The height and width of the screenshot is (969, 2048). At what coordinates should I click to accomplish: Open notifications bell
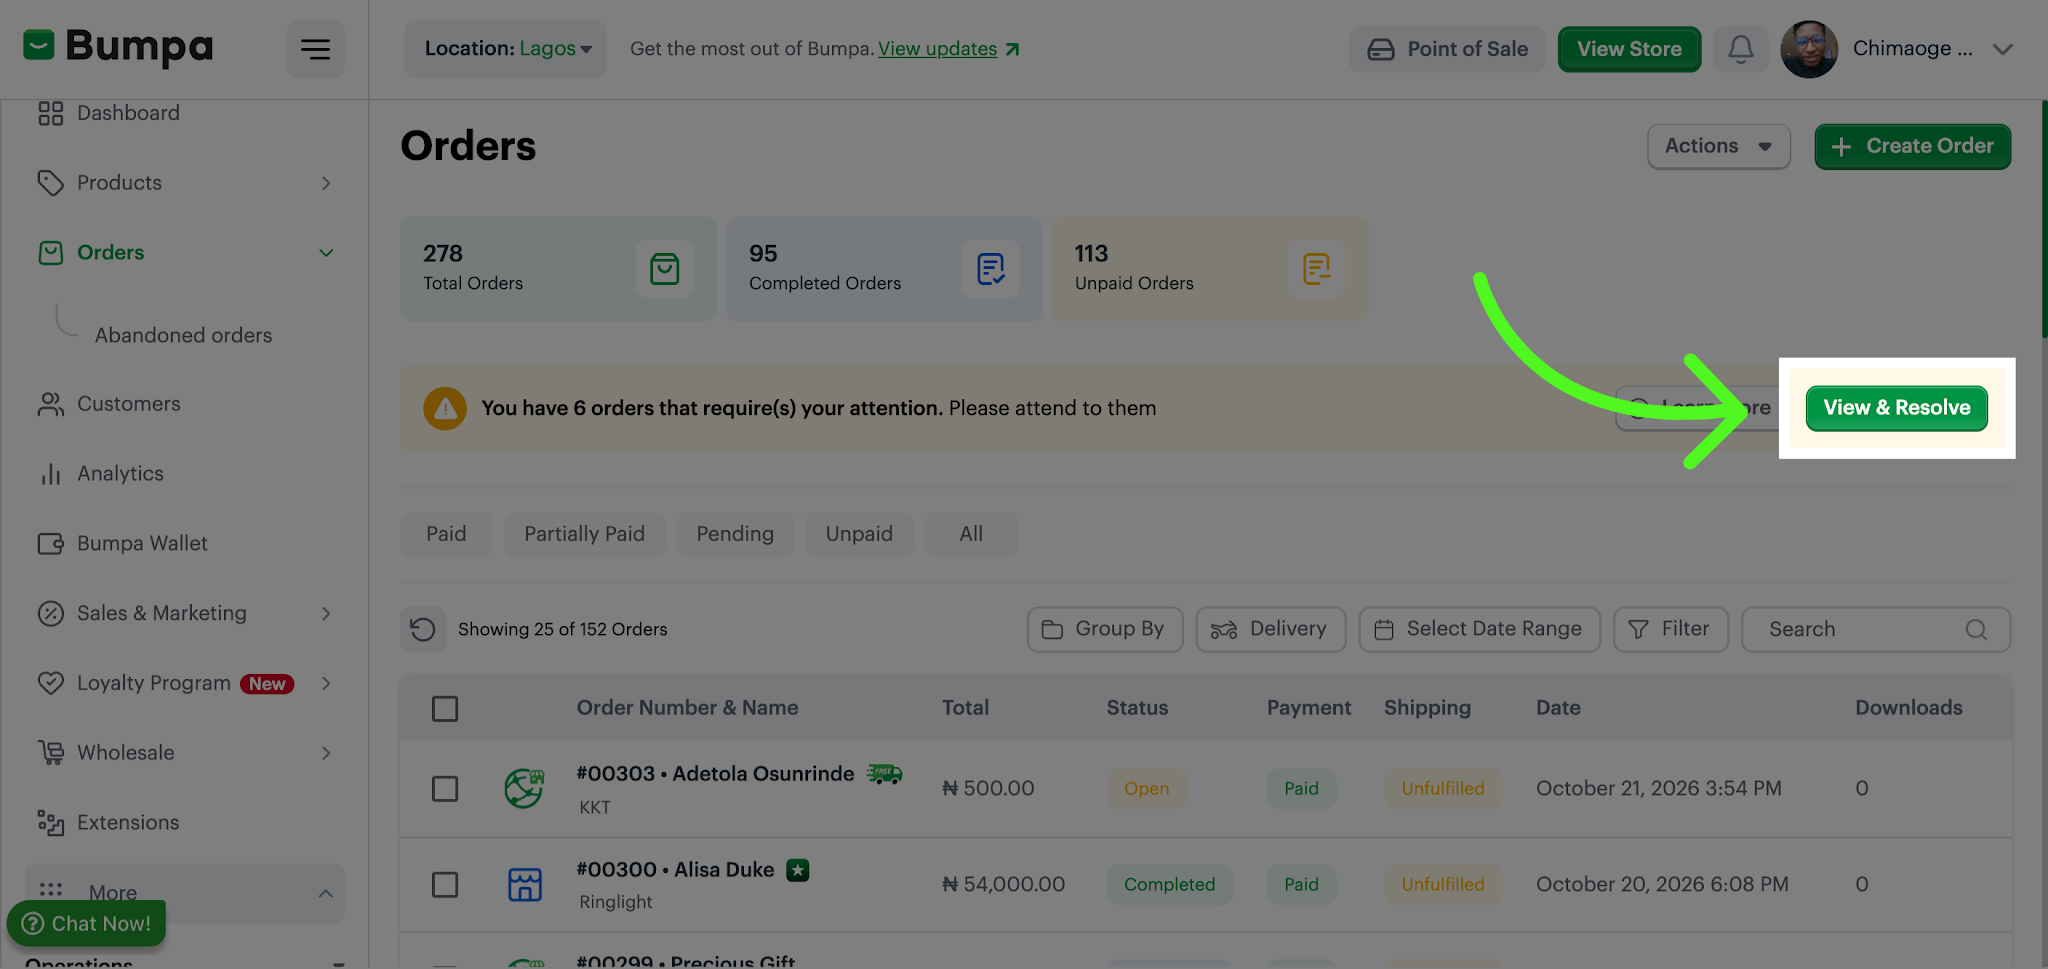1740,49
